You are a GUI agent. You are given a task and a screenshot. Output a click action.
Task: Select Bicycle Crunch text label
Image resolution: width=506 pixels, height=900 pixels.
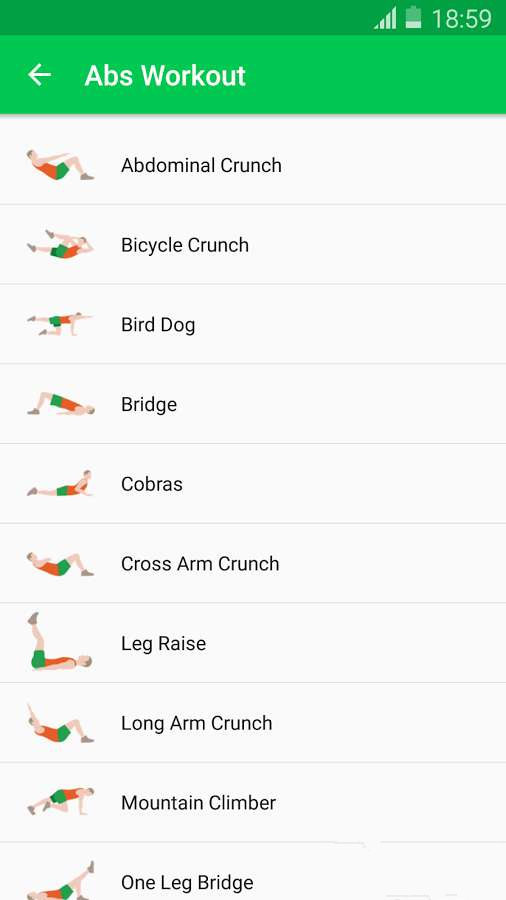[185, 245]
